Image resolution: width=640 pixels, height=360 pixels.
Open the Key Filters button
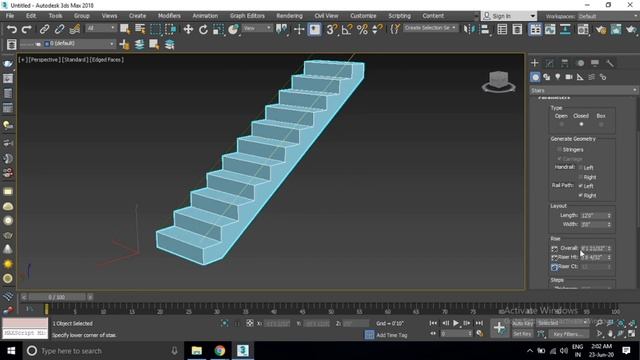point(568,334)
